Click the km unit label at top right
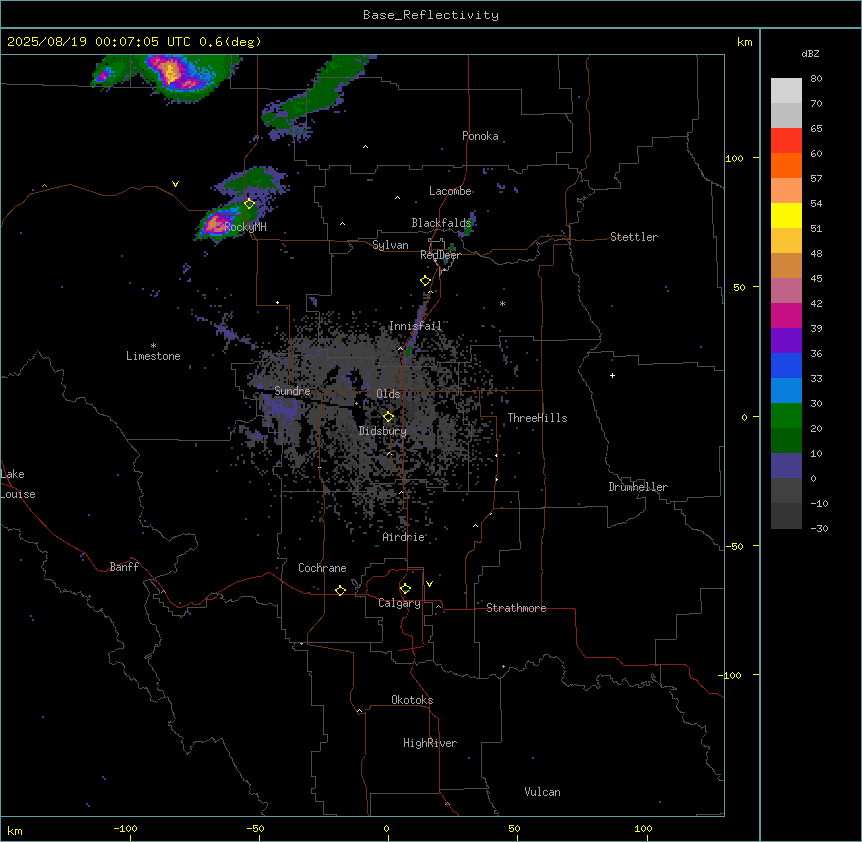This screenshot has width=862, height=842. pos(744,42)
